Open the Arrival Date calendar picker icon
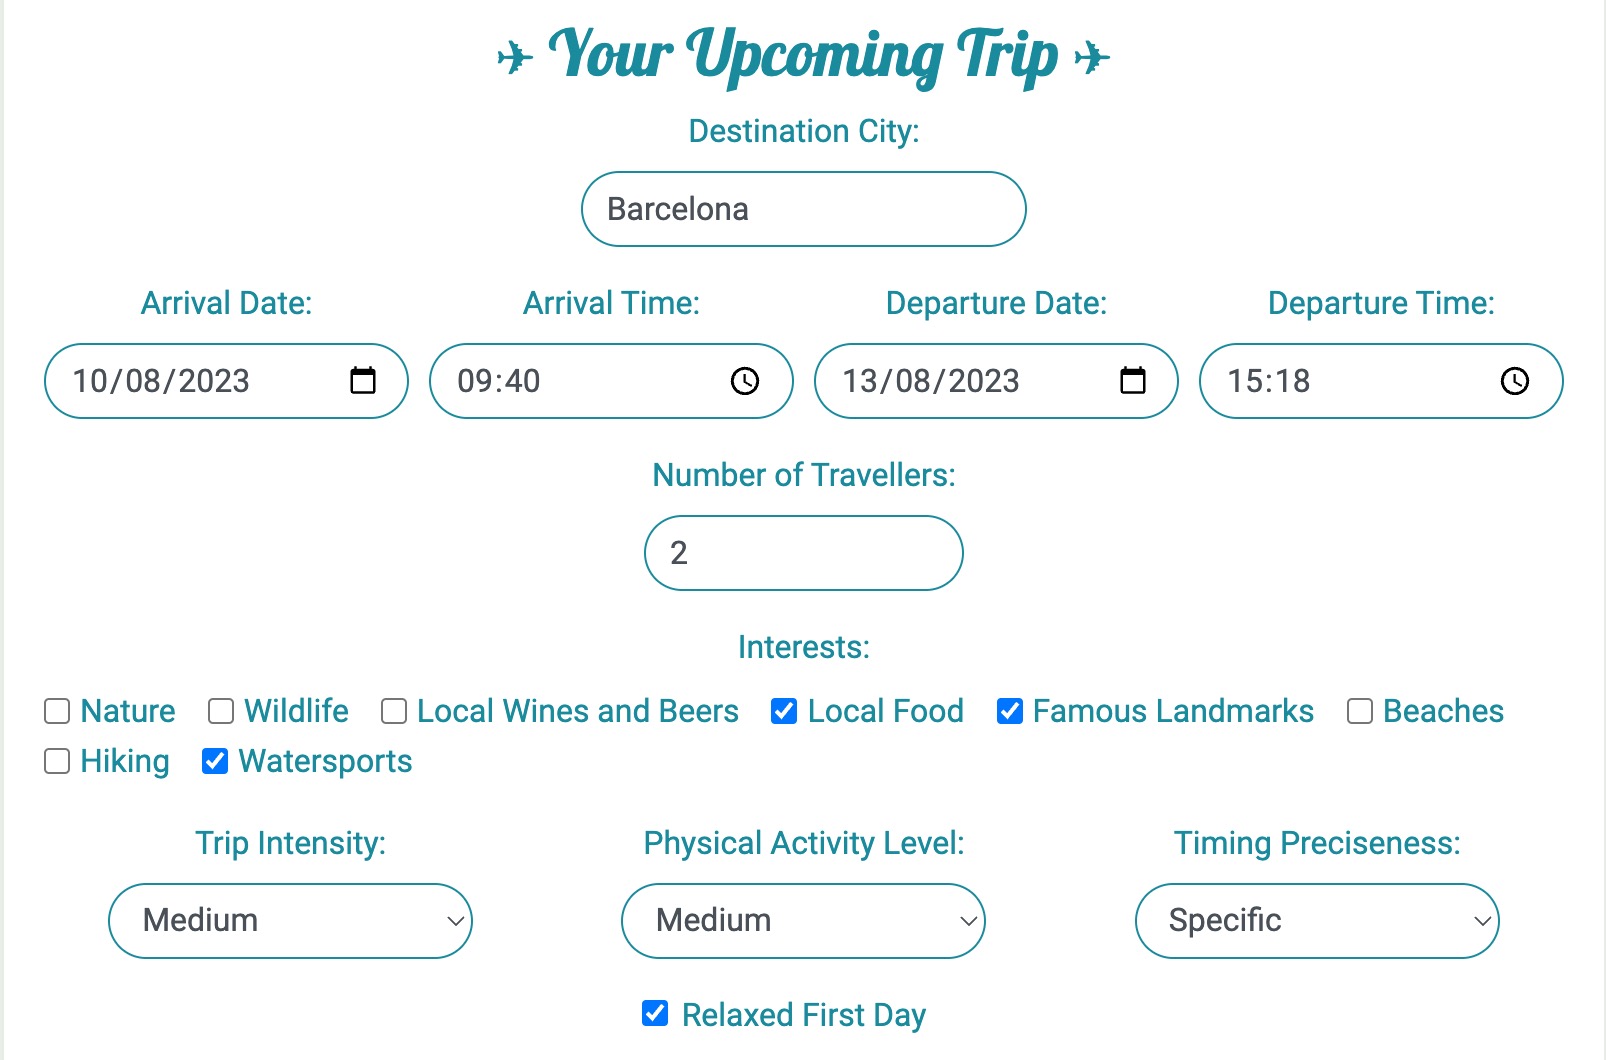1606x1060 pixels. point(363,381)
